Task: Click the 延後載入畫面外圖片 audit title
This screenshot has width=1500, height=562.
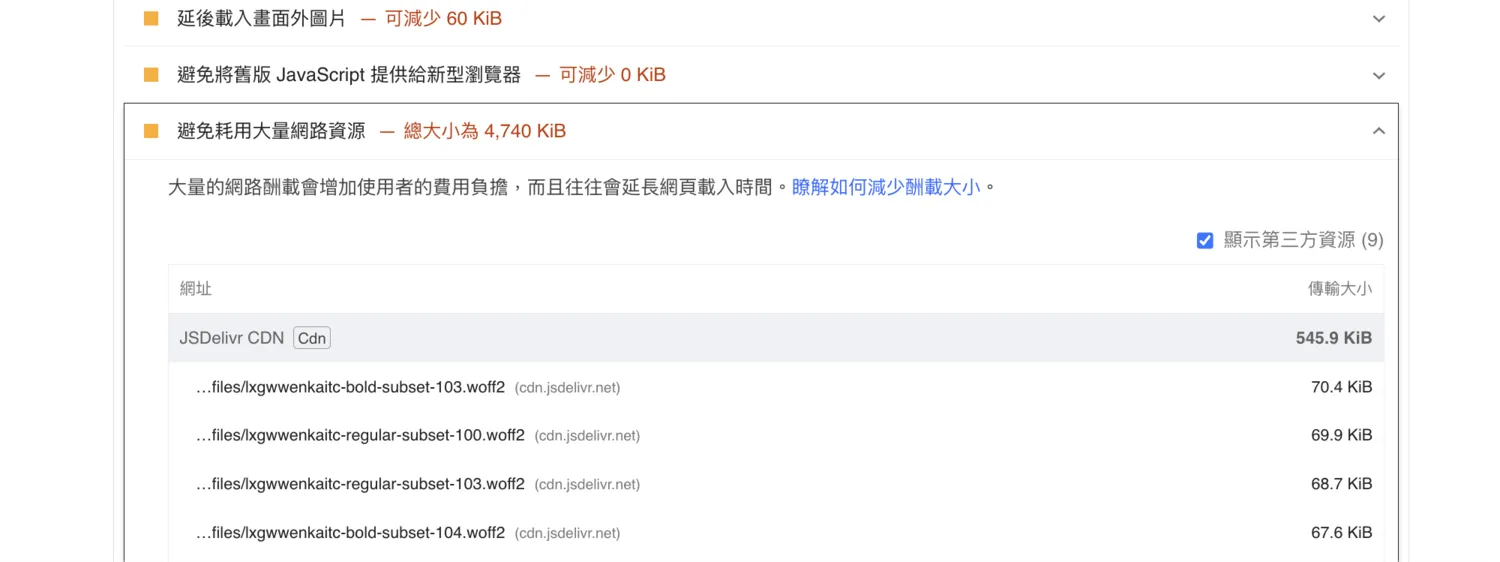Action: click(x=261, y=18)
